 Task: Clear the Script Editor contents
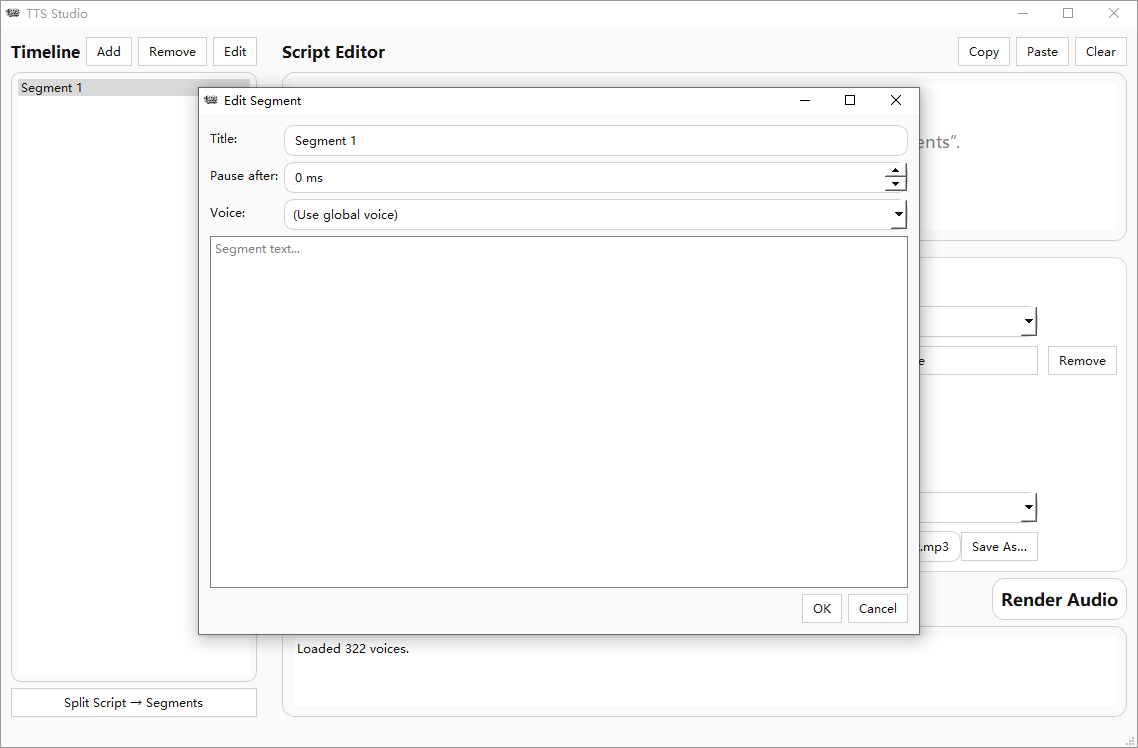tap(1100, 52)
